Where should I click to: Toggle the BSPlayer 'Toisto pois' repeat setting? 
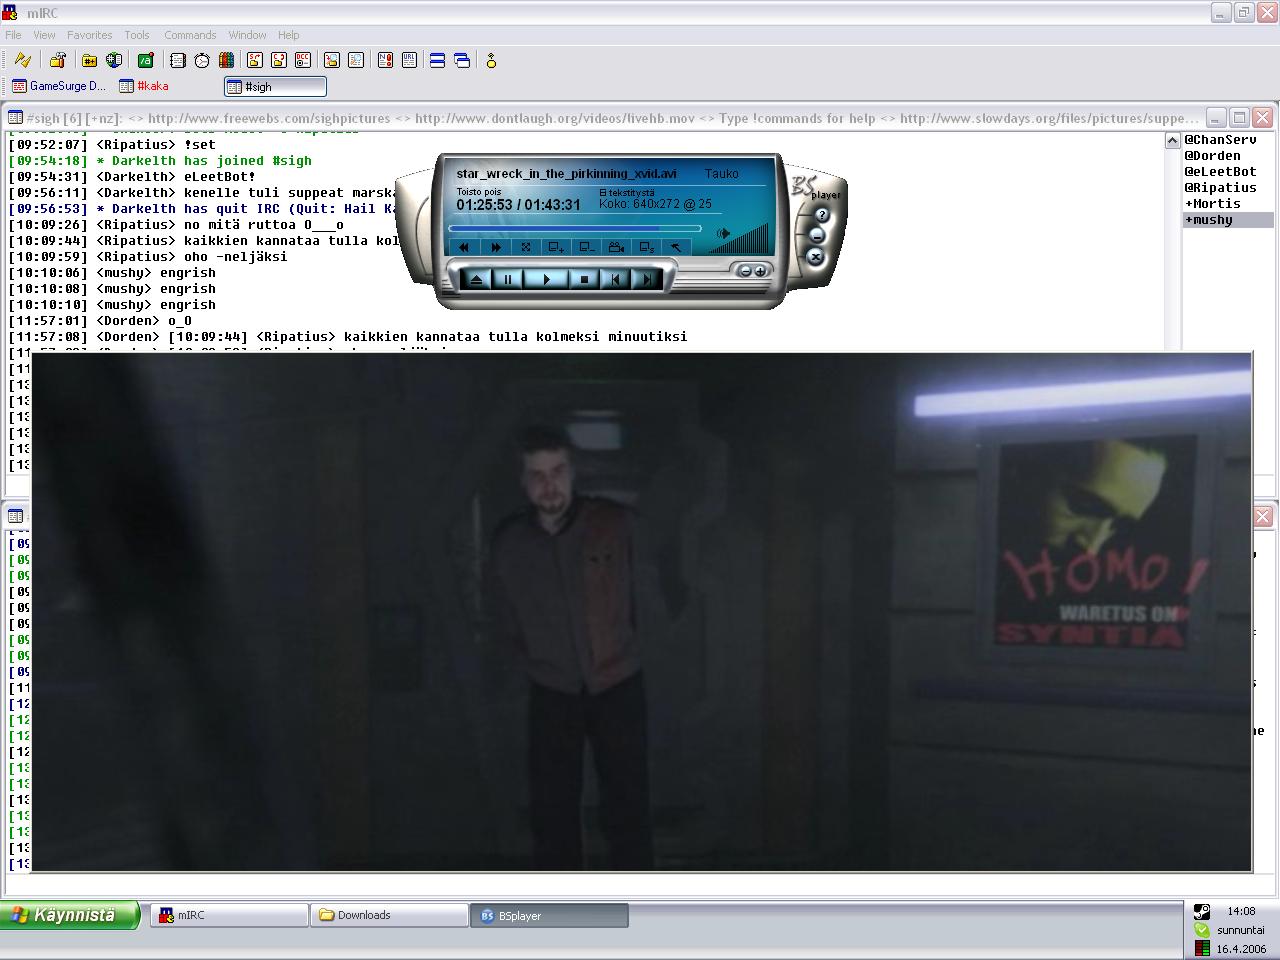point(479,192)
